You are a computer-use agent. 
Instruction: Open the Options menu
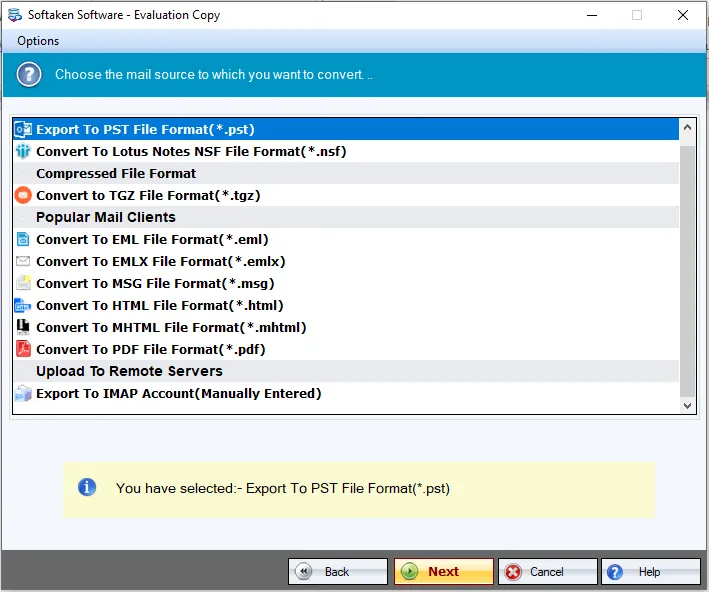click(x=38, y=41)
